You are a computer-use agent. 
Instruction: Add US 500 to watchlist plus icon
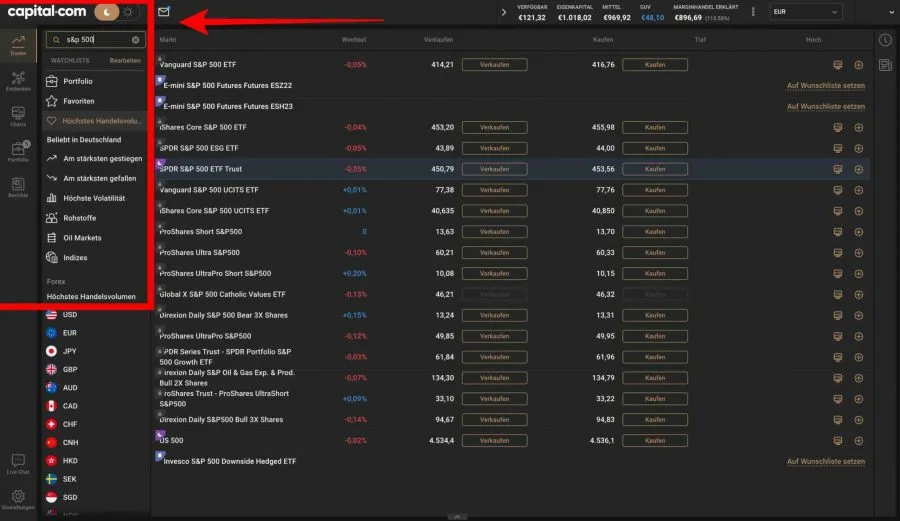(x=858, y=441)
